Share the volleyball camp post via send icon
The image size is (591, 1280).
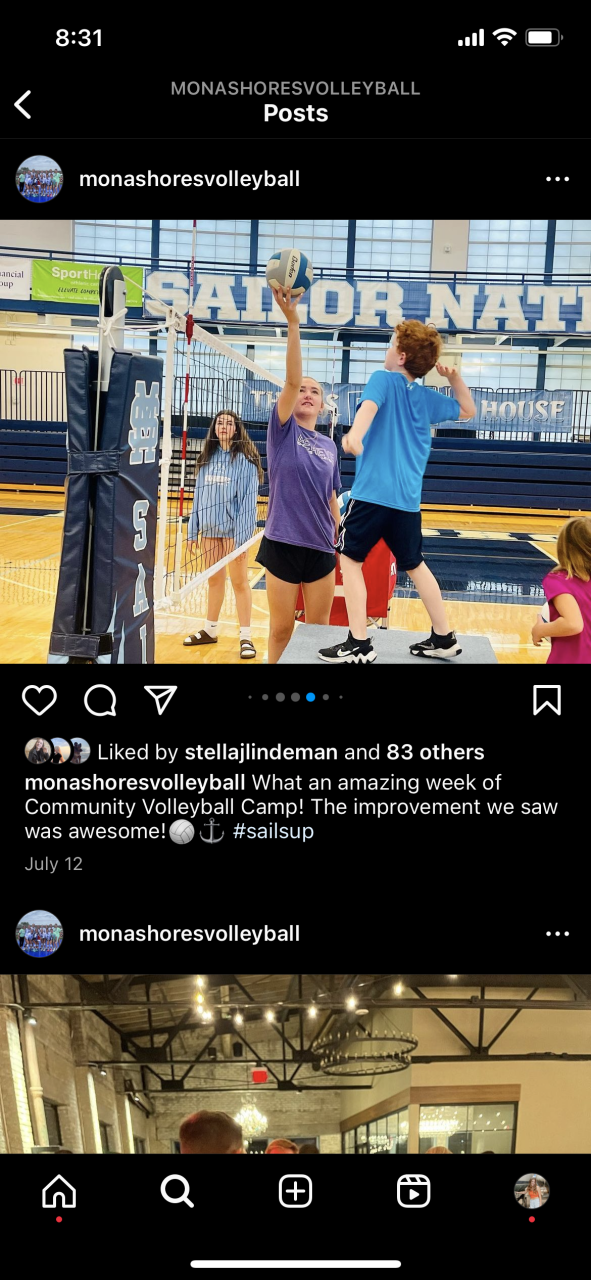tap(161, 700)
